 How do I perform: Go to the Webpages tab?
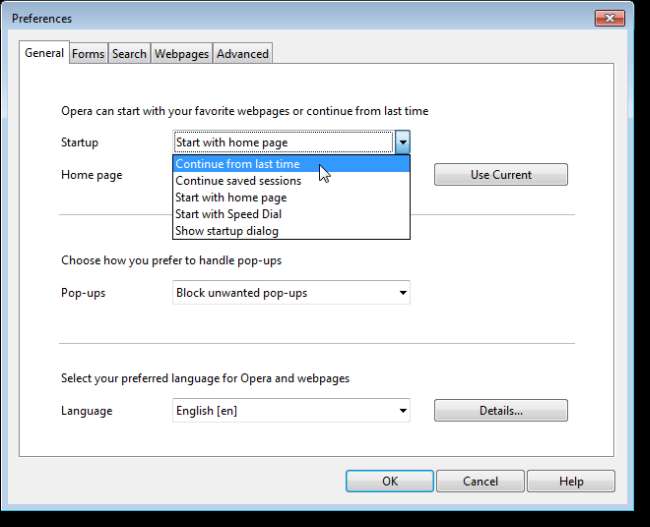point(181,54)
